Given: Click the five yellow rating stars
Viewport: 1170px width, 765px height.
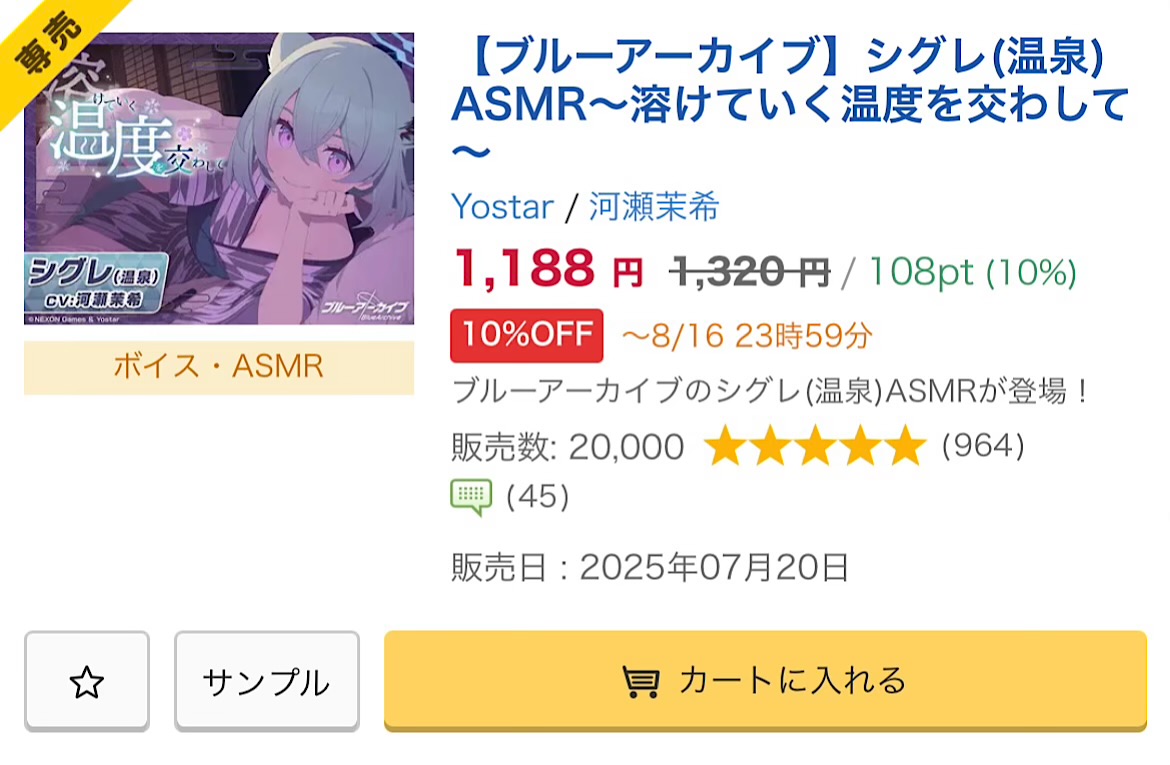Looking at the screenshot, I should tap(815, 447).
